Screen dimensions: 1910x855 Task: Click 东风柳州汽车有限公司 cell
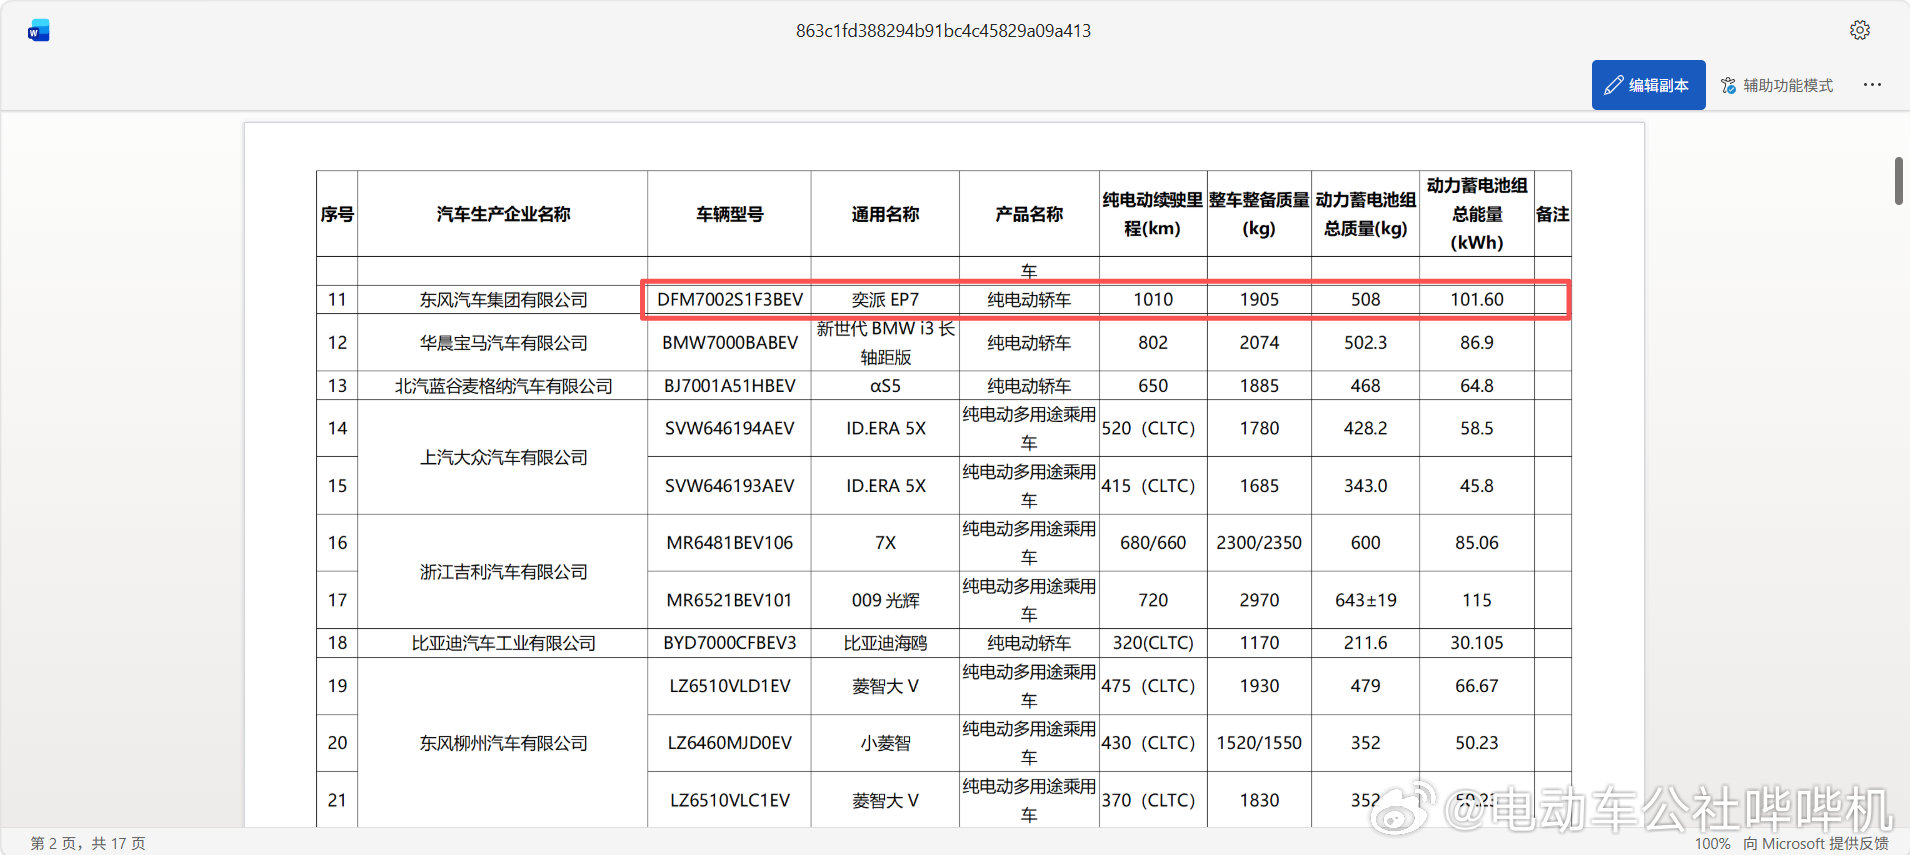(x=503, y=743)
